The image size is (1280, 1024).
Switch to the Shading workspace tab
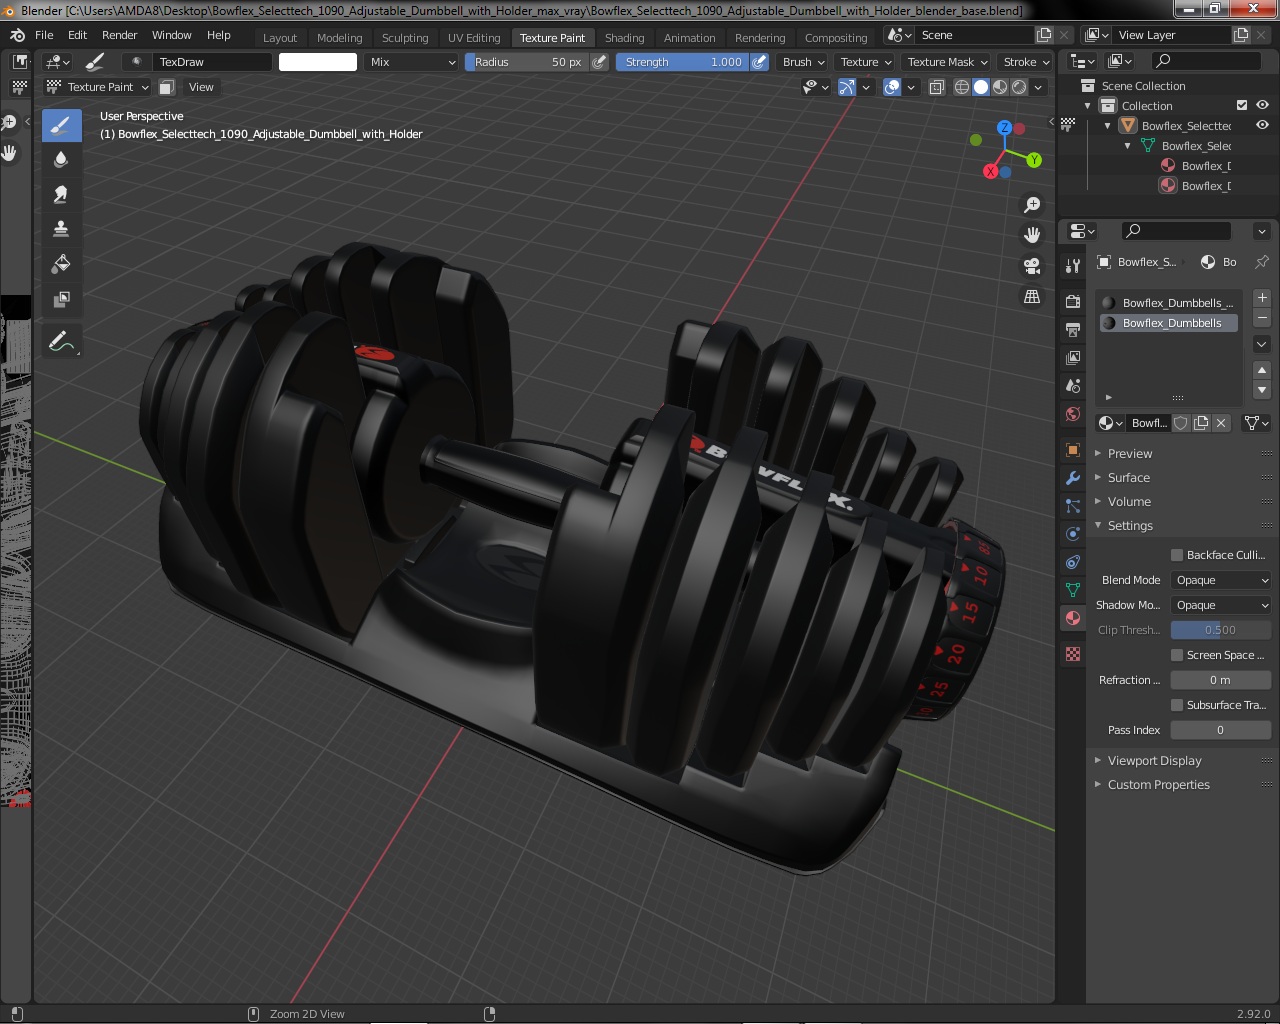tap(625, 38)
